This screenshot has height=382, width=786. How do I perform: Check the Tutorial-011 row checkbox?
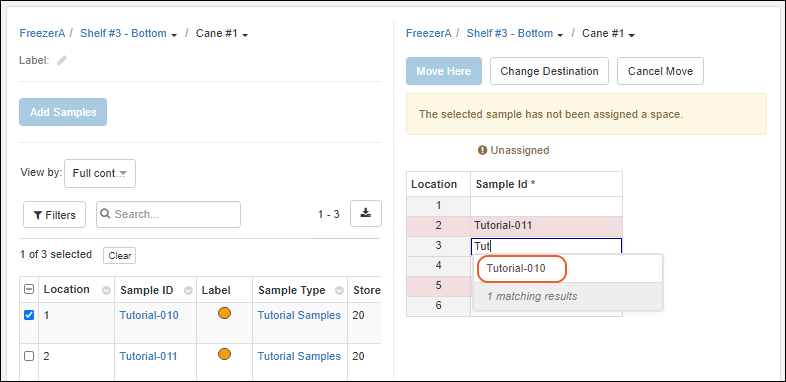coord(29,356)
